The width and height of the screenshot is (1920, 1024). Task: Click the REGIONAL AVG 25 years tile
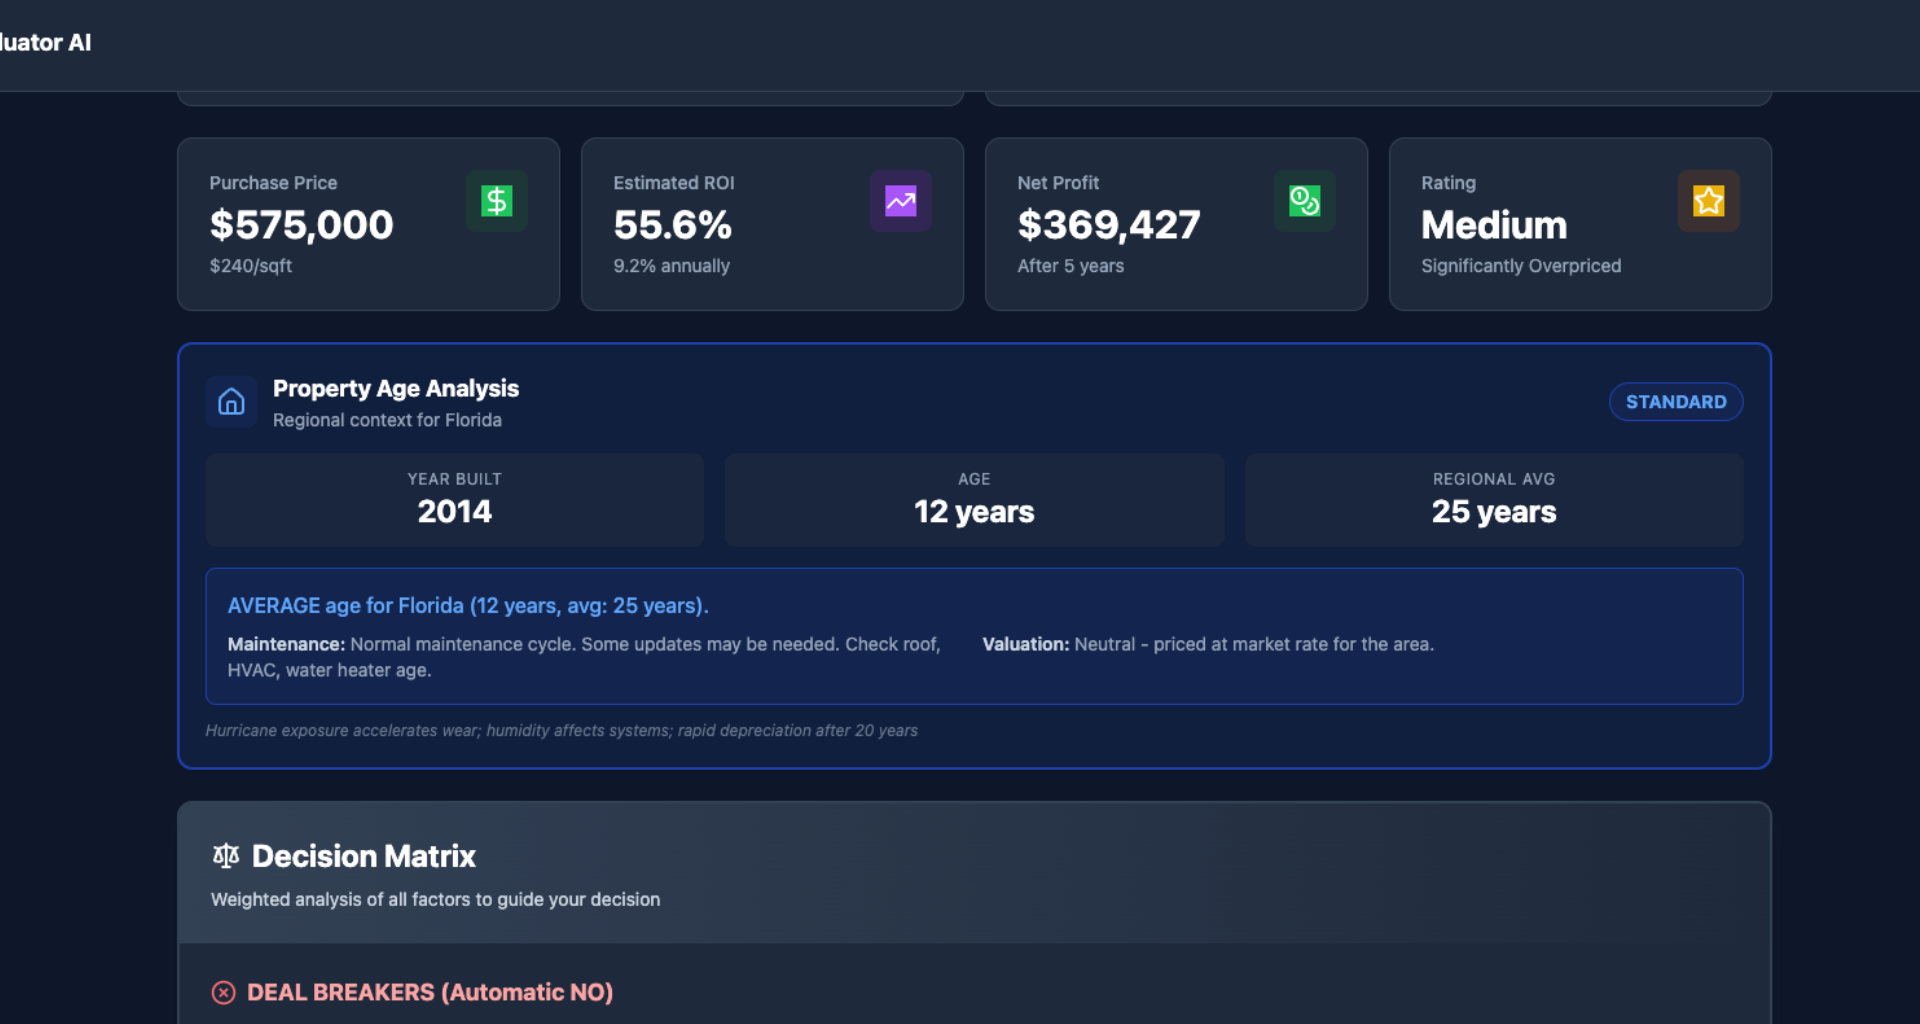[x=1493, y=500]
